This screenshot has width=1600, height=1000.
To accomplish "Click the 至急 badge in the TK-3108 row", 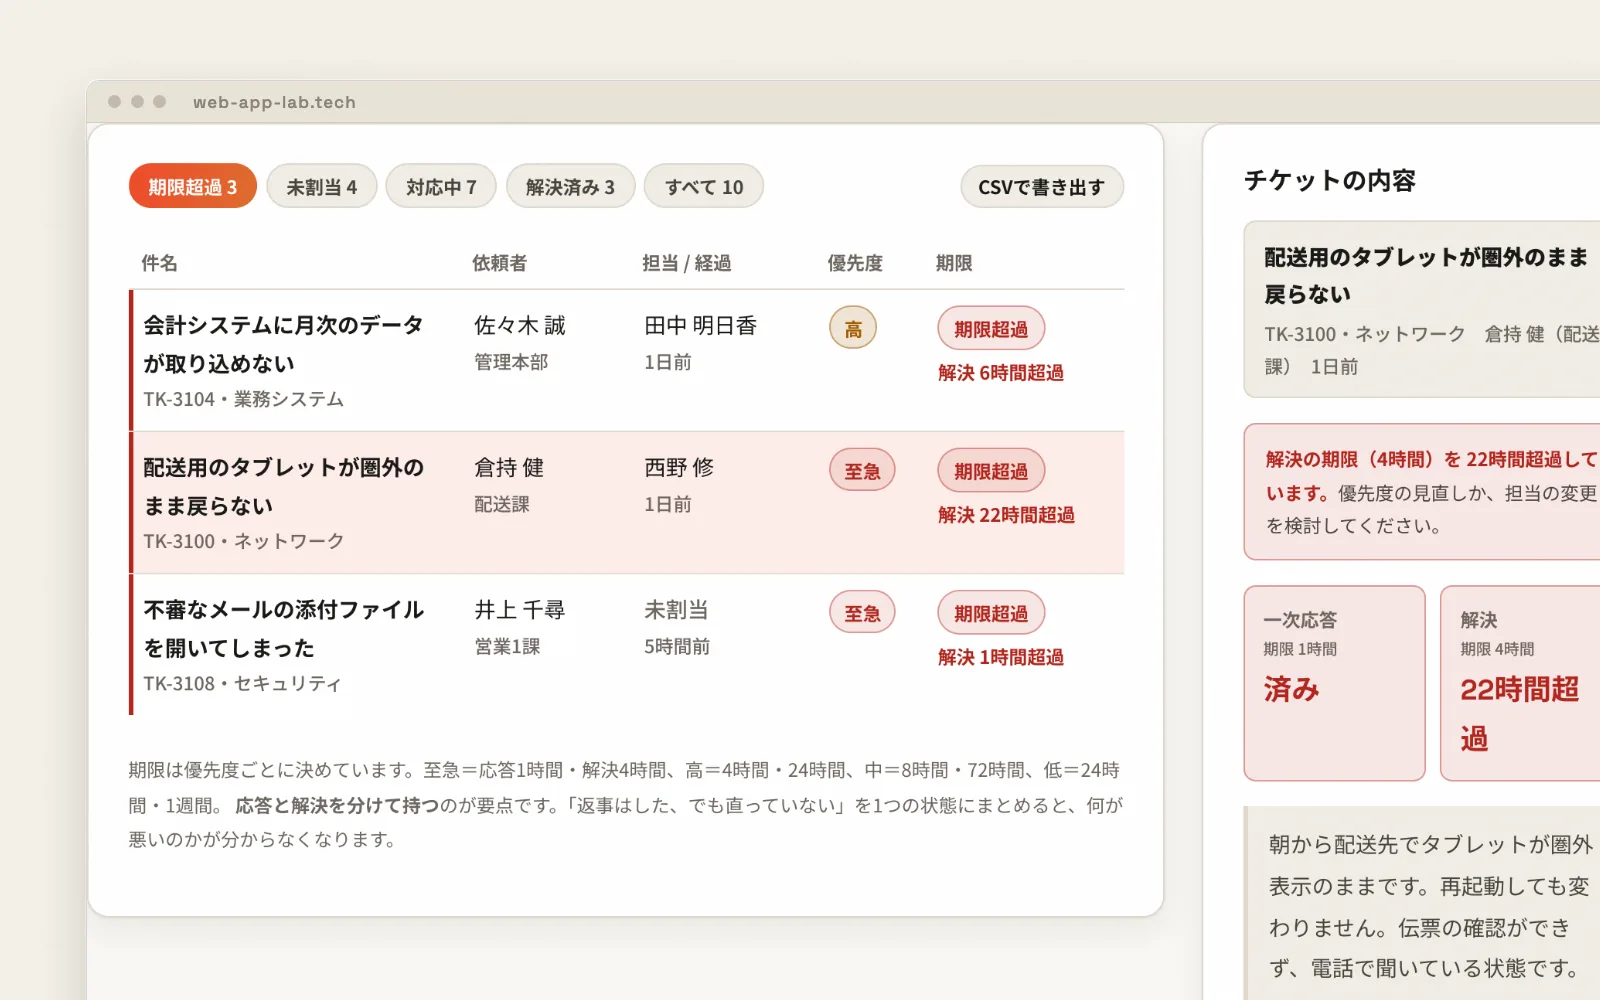I will (862, 612).
